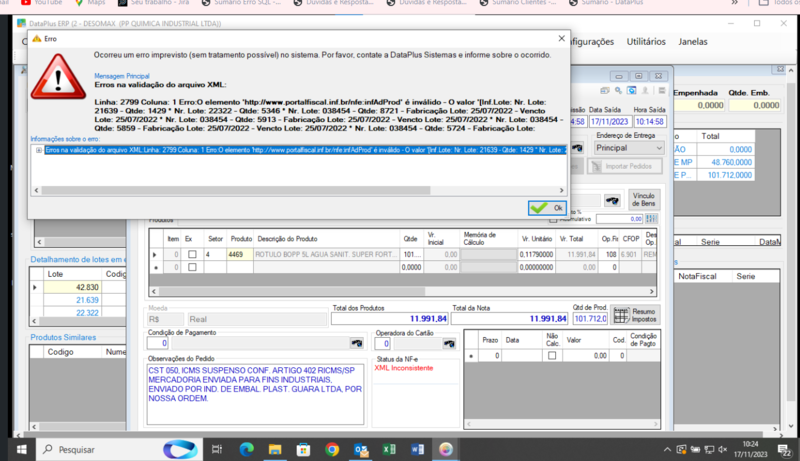
Task: Open the Endereço de Entrega Principal dropdown
Action: tap(629, 148)
